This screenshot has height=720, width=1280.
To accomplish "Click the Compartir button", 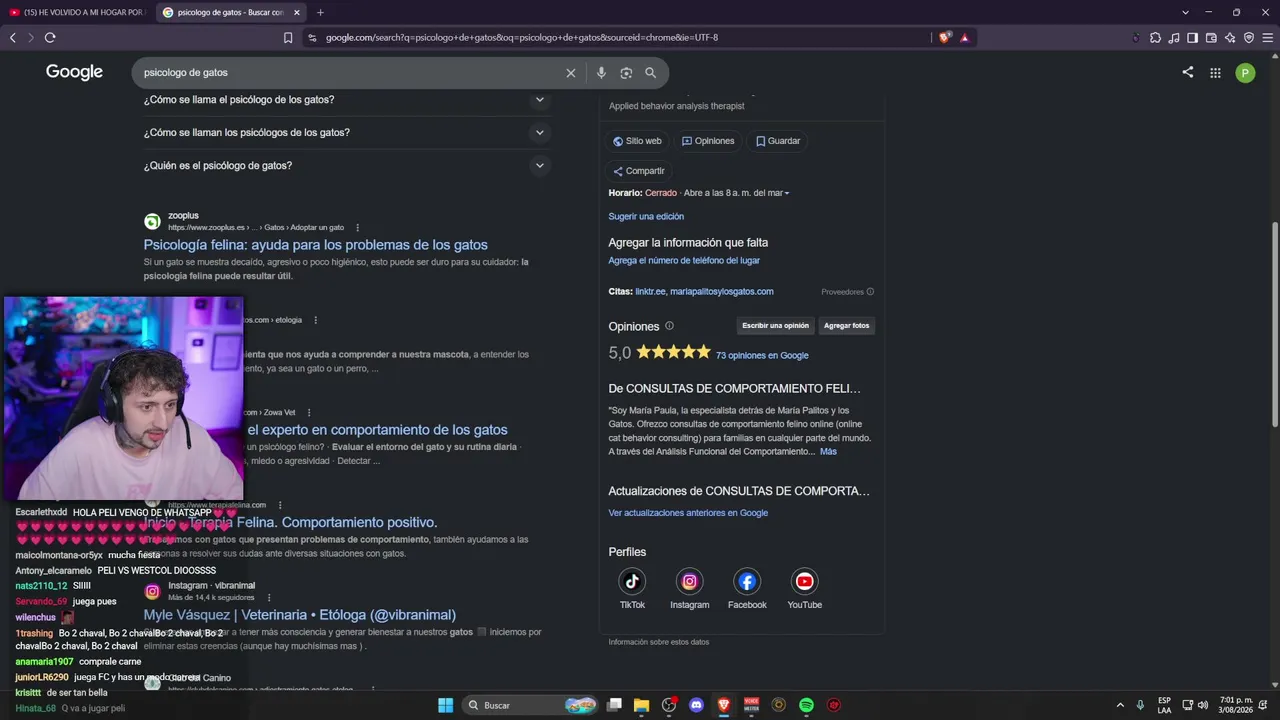I will pos(638,171).
